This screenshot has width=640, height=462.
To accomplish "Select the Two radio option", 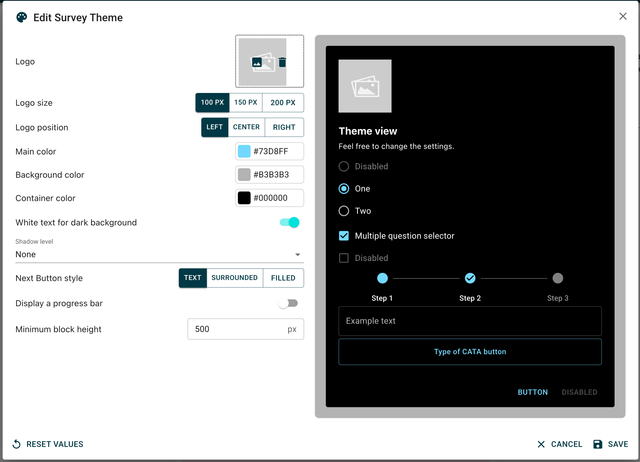I will [x=344, y=211].
